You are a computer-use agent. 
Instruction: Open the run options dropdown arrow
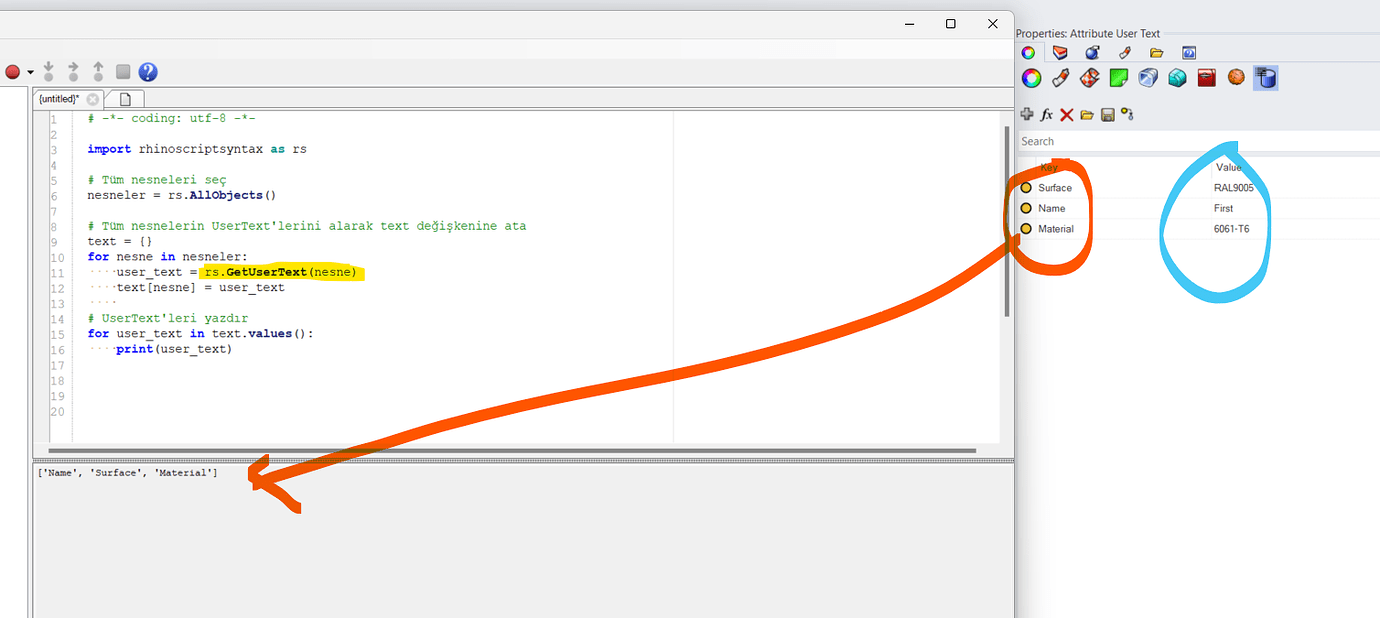click(29, 72)
